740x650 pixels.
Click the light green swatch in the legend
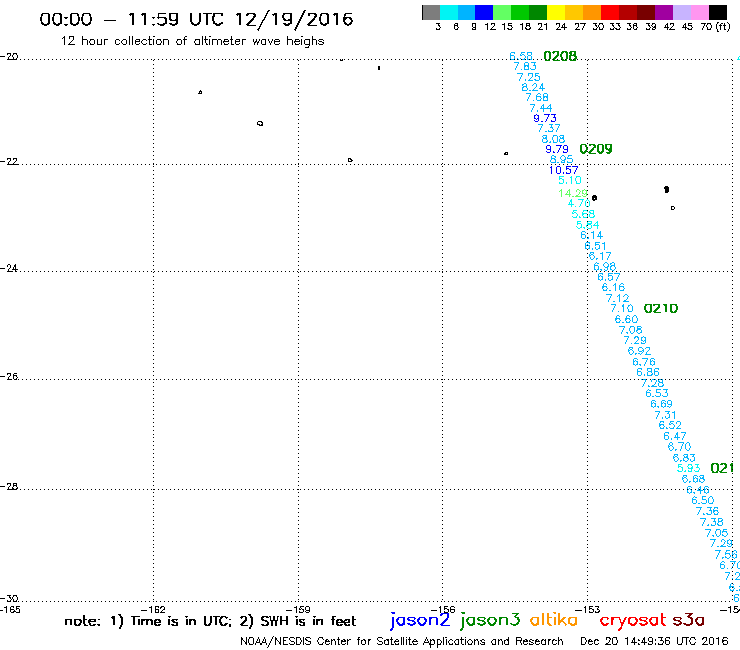[502, 12]
